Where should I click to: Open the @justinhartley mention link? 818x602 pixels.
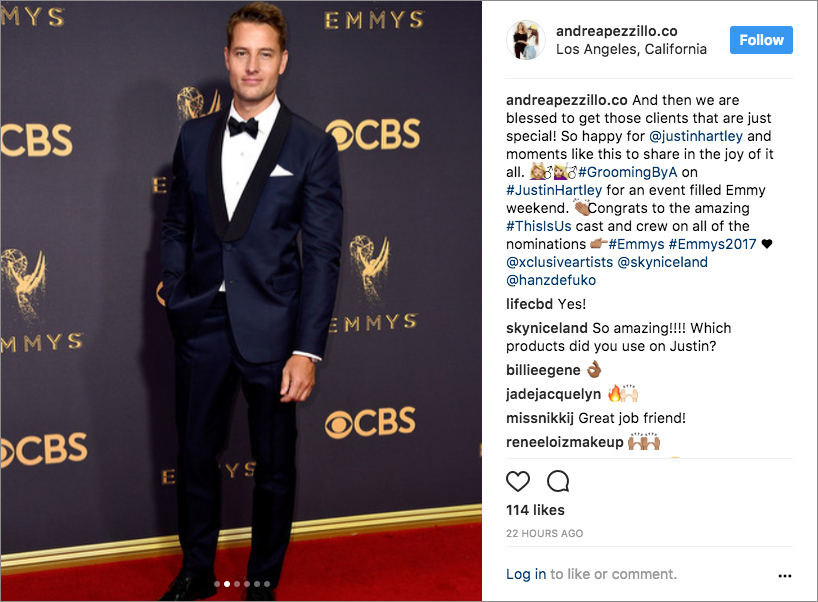click(695, 136)
